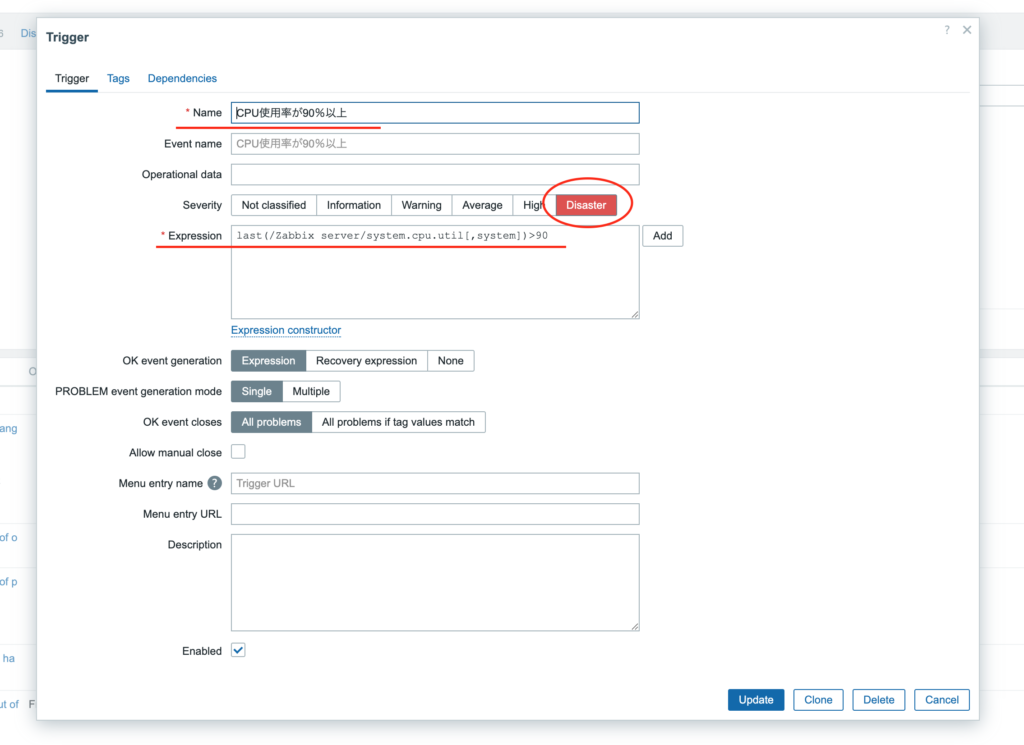Close the Trigger dialog with X icon

[967, 30]
